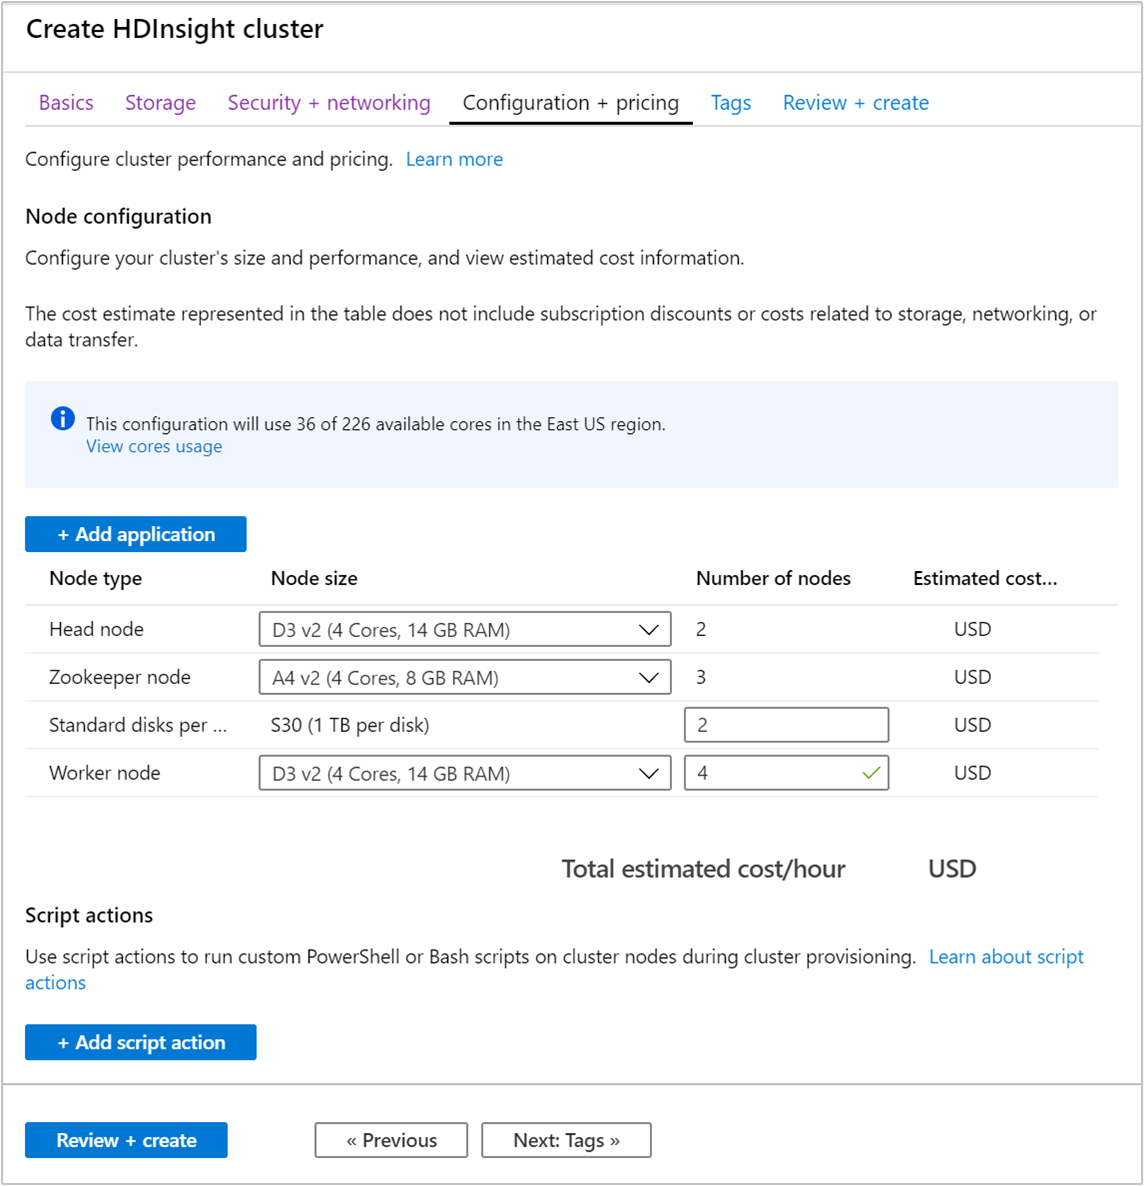
Task: Switch to the Basics tab
Action: [x=66, y=102]
